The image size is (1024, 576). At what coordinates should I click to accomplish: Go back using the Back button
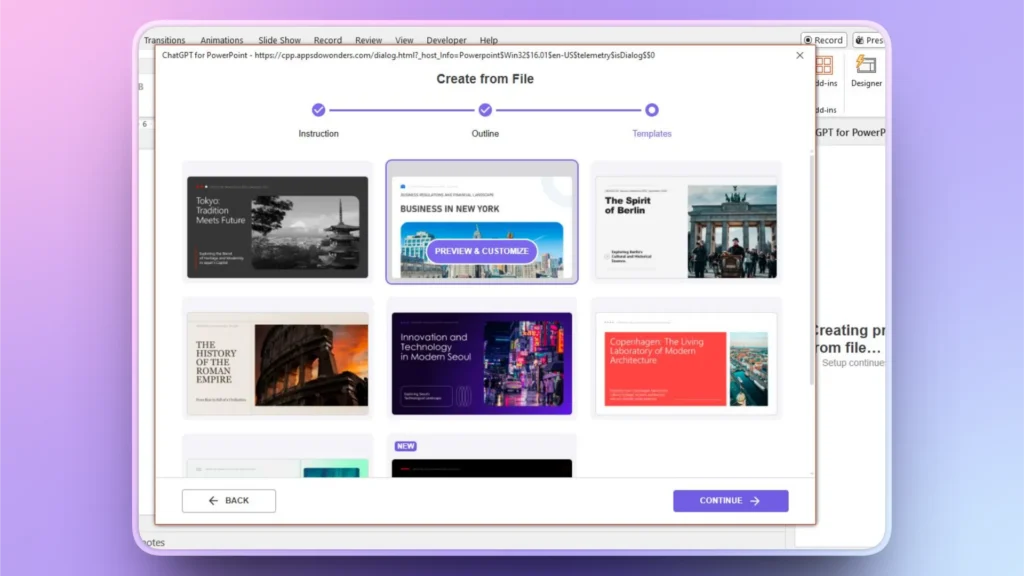(228, 500)
